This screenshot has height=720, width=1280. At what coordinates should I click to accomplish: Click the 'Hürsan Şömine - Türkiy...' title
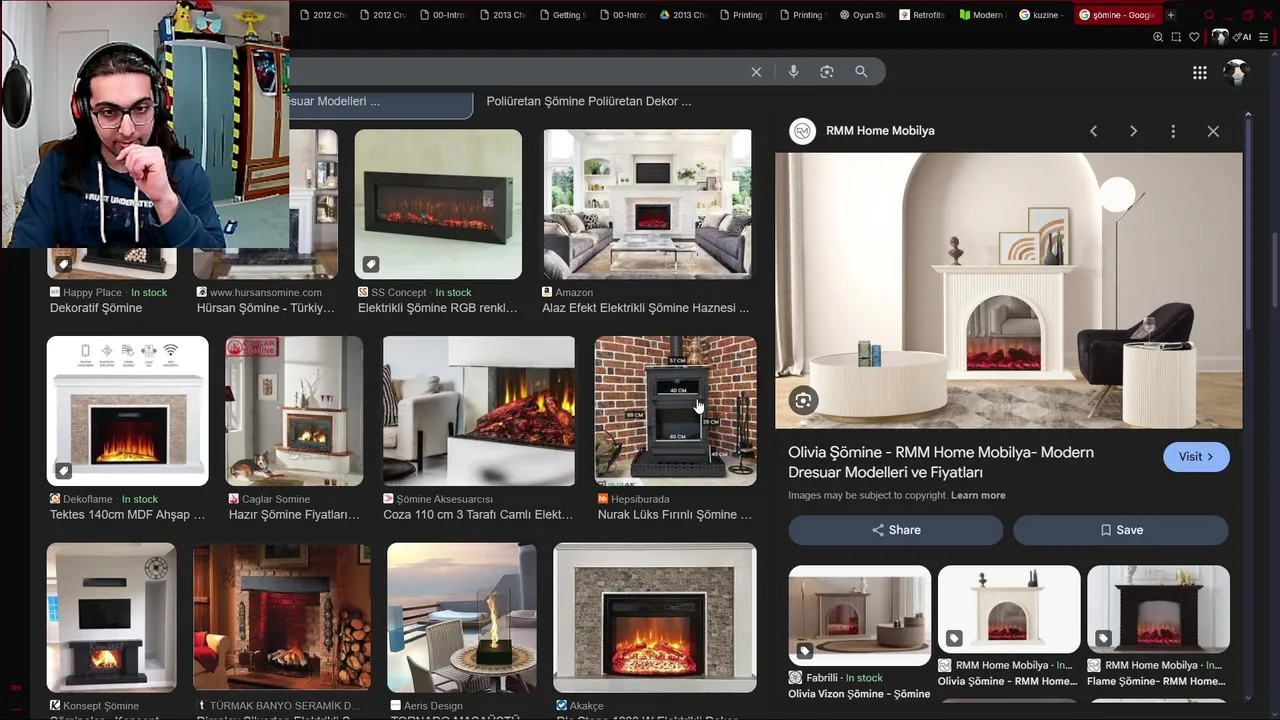click(266, 308)
